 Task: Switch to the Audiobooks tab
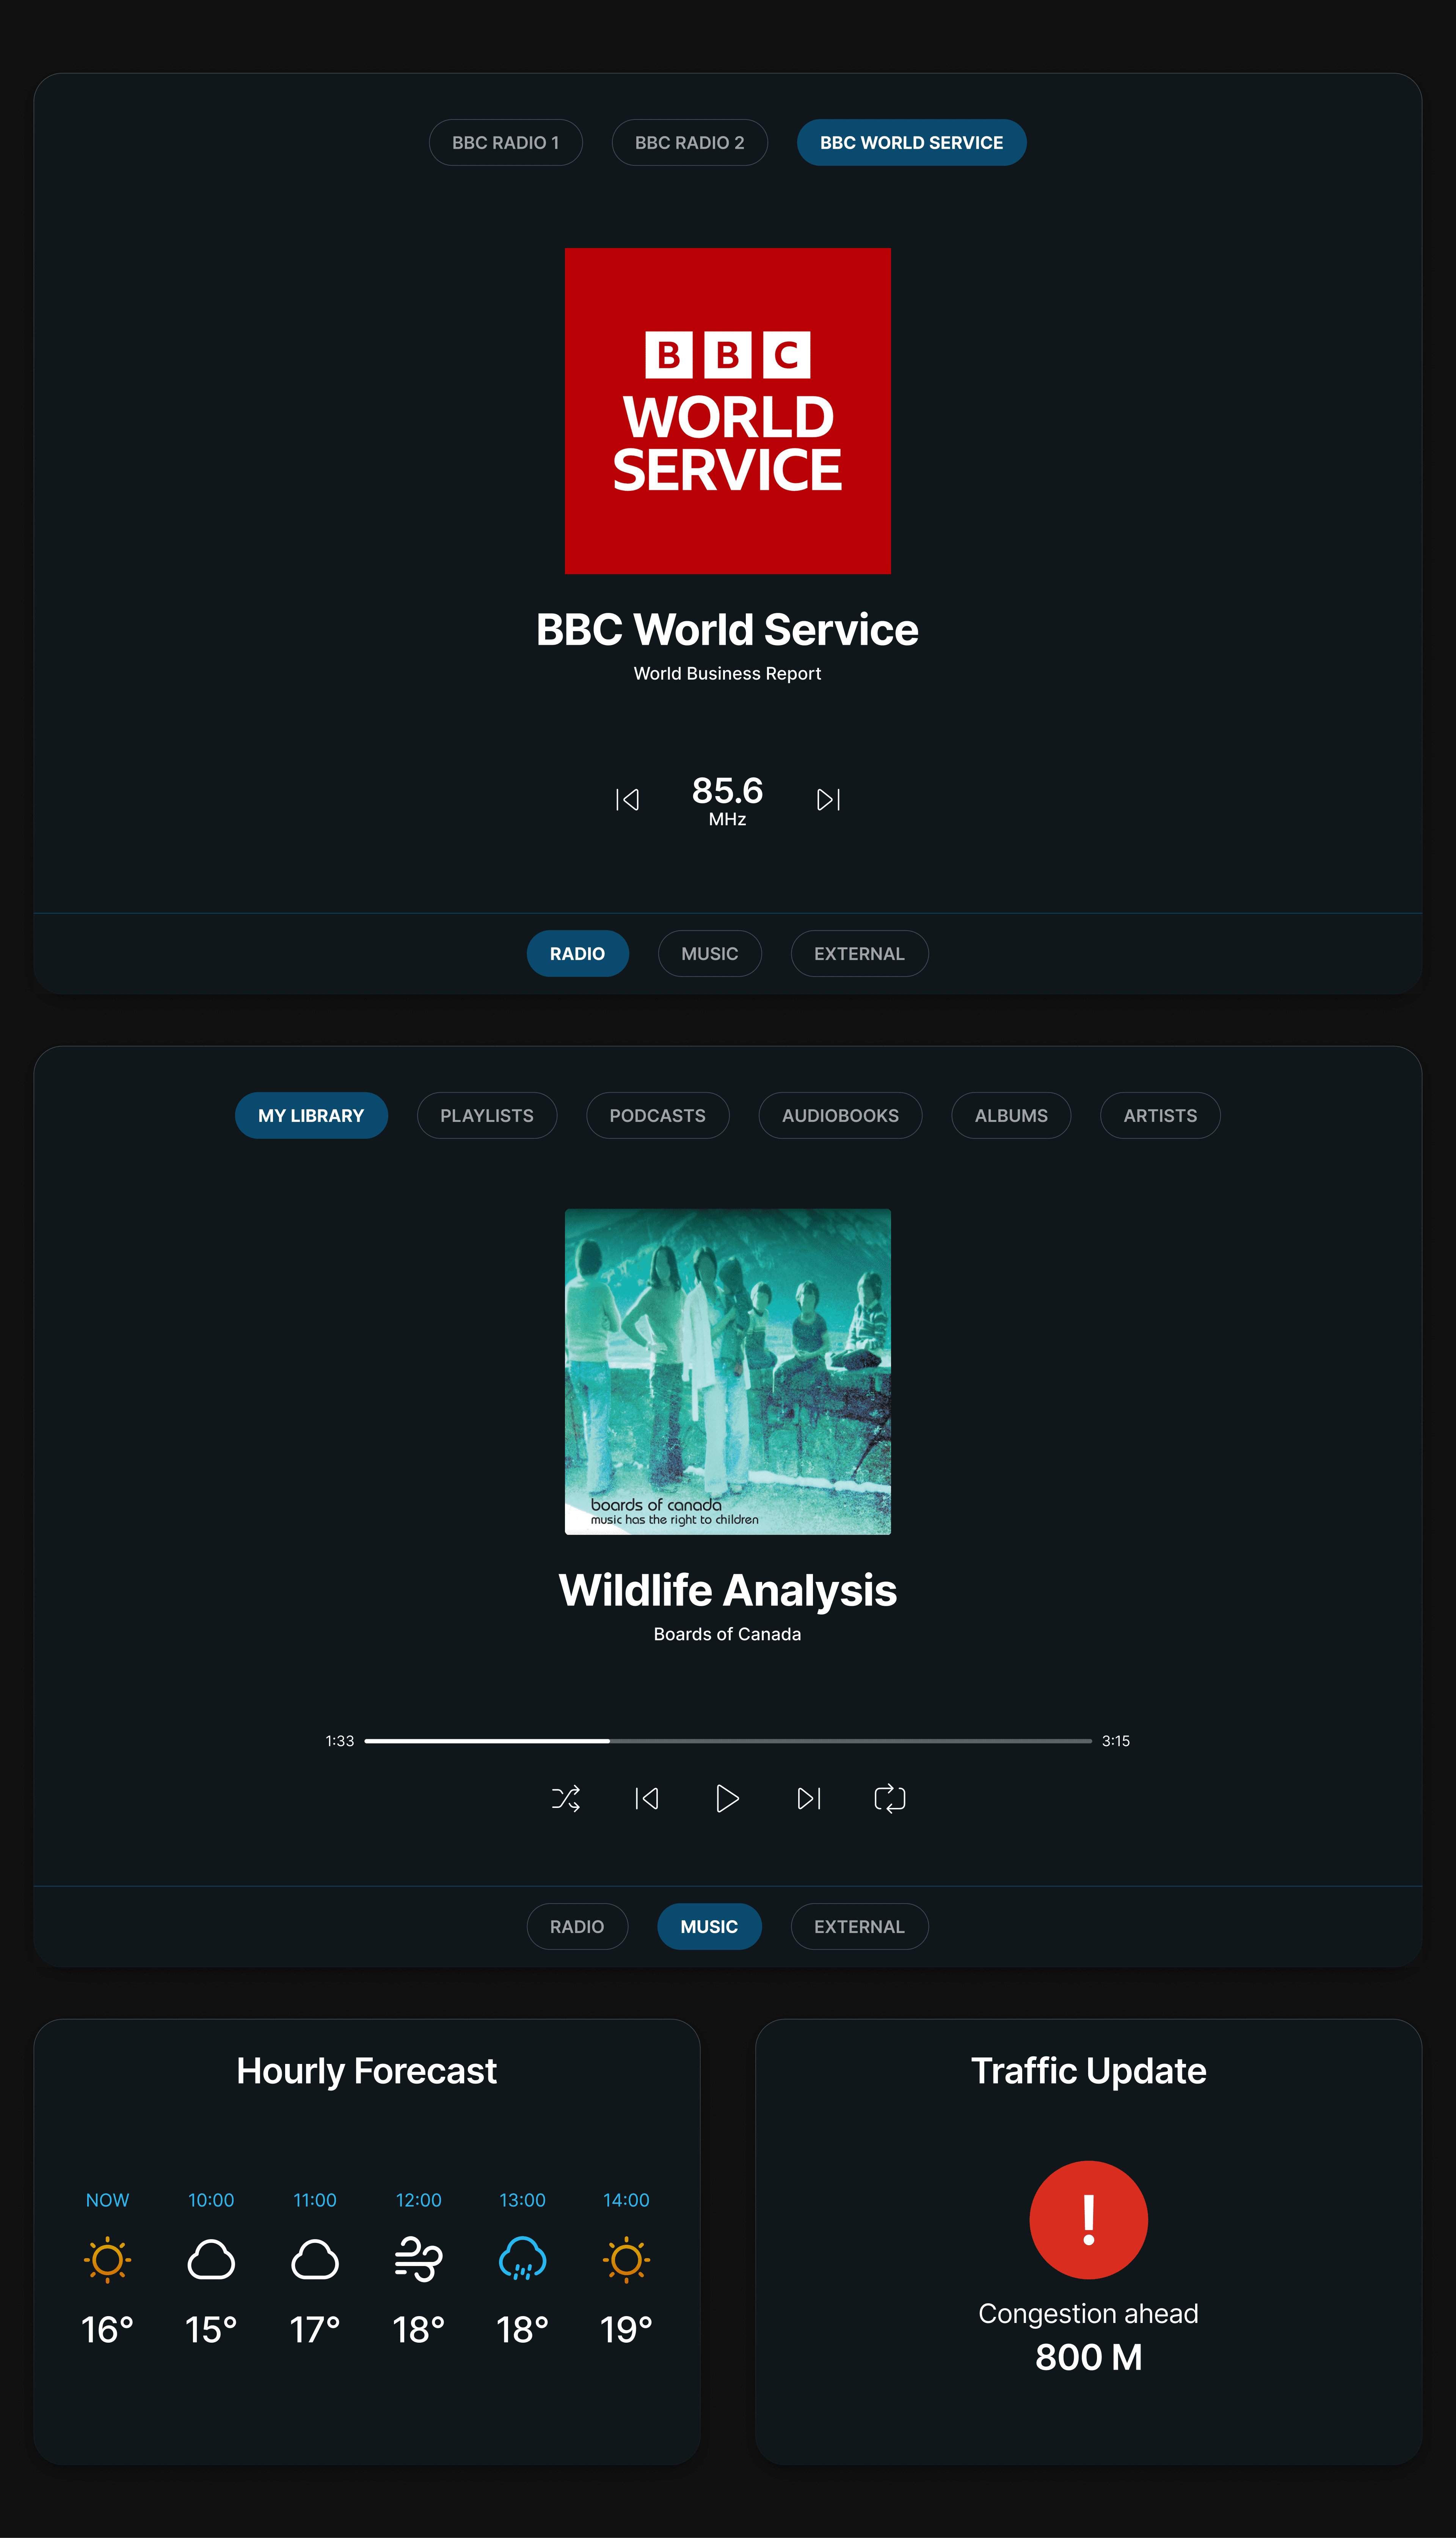tap(840, 1115)
